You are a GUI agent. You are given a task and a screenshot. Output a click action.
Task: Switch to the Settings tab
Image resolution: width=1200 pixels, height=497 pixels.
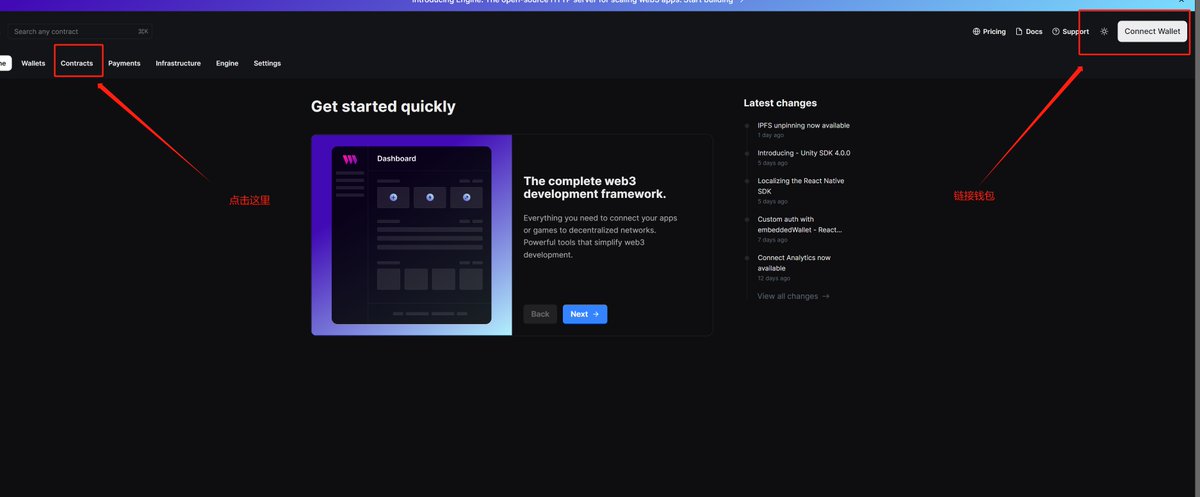coord(267,63)
